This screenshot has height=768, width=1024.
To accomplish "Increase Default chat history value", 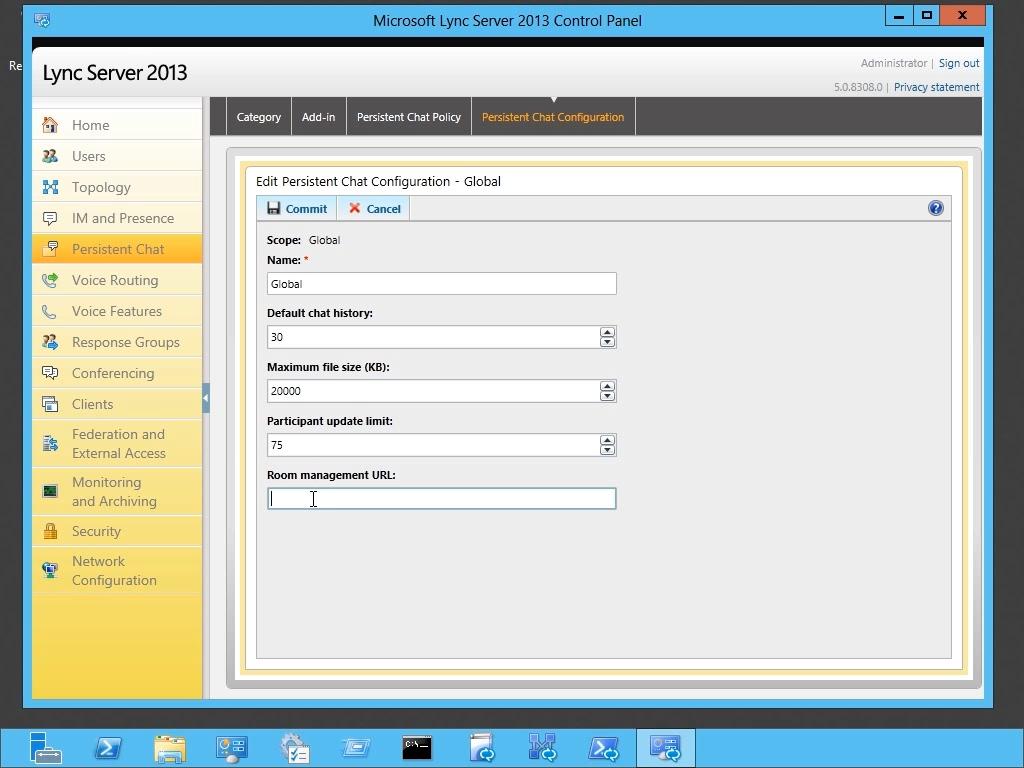I will click(607, 332).
